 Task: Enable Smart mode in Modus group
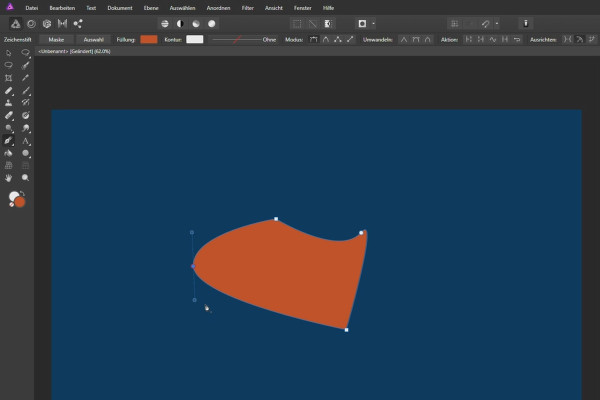[326, 39]
